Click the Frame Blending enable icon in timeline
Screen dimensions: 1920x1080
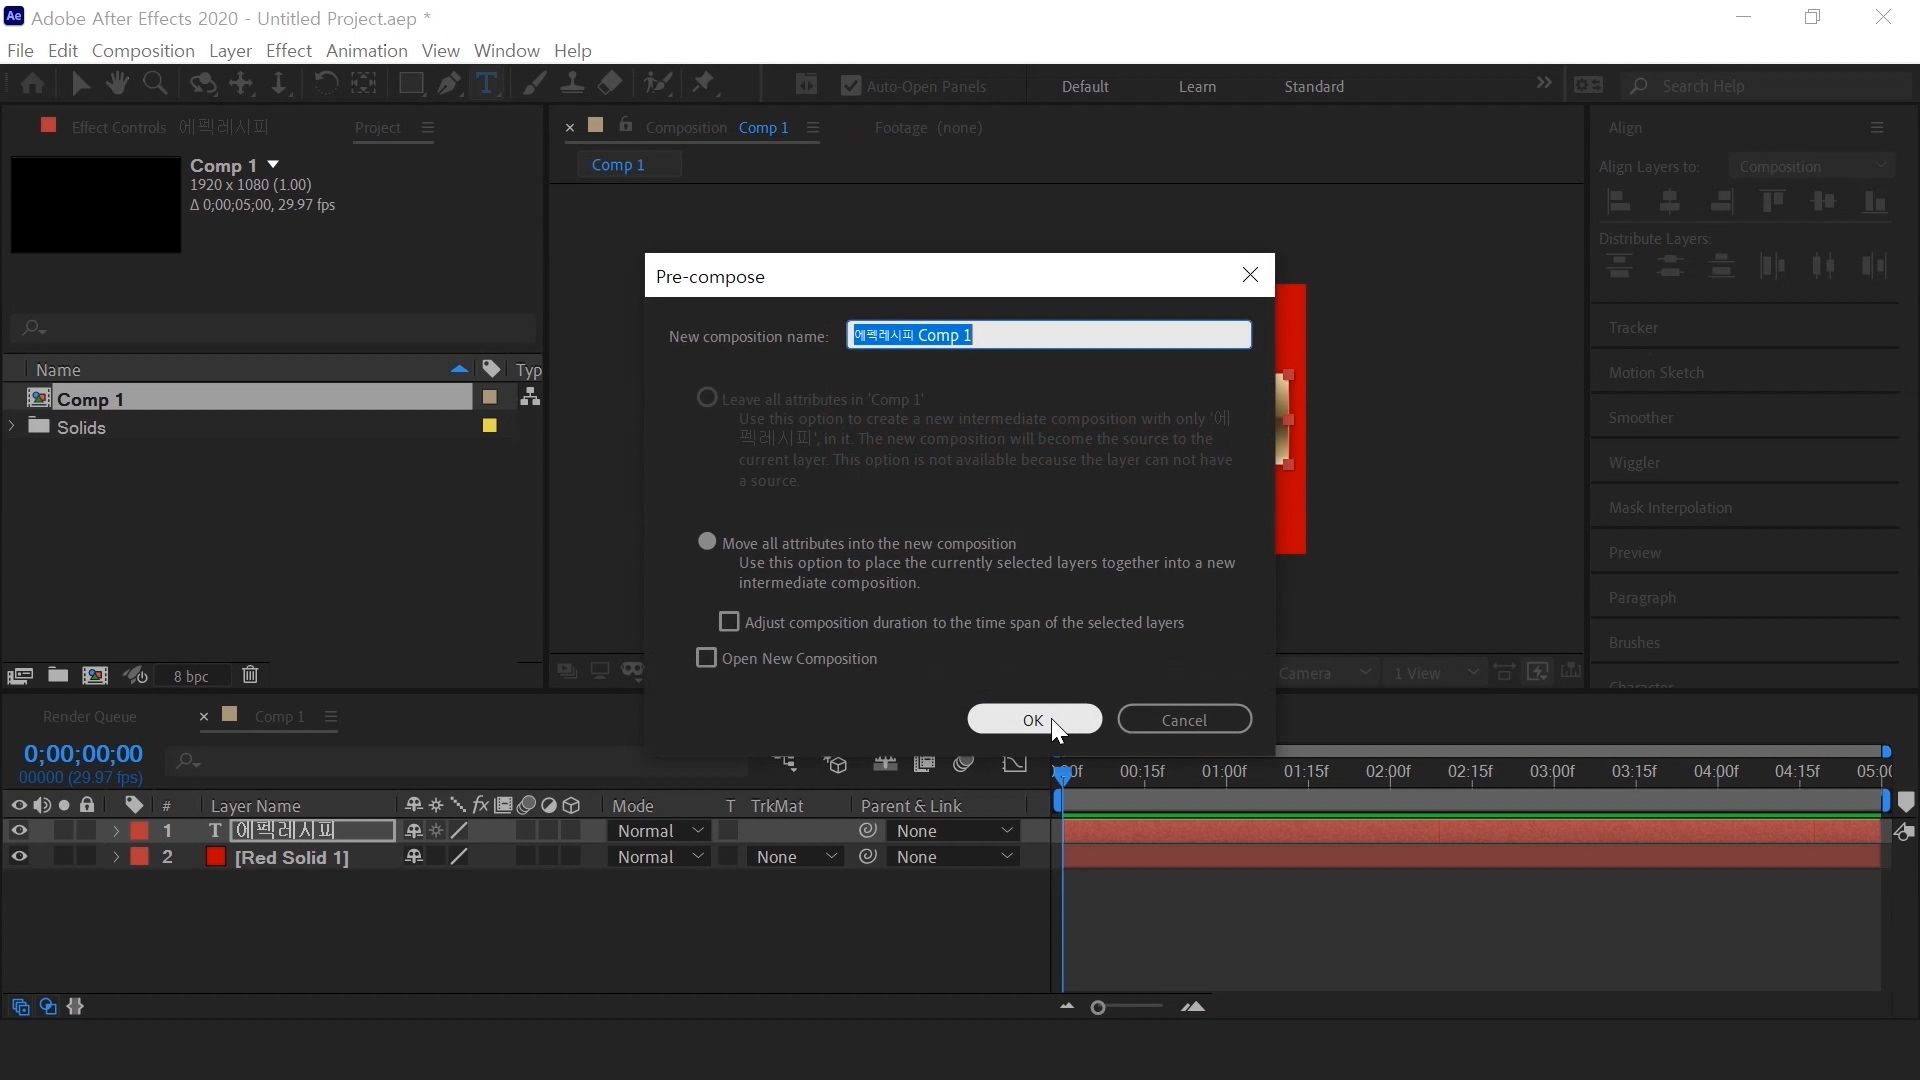[x=924, y=765]
